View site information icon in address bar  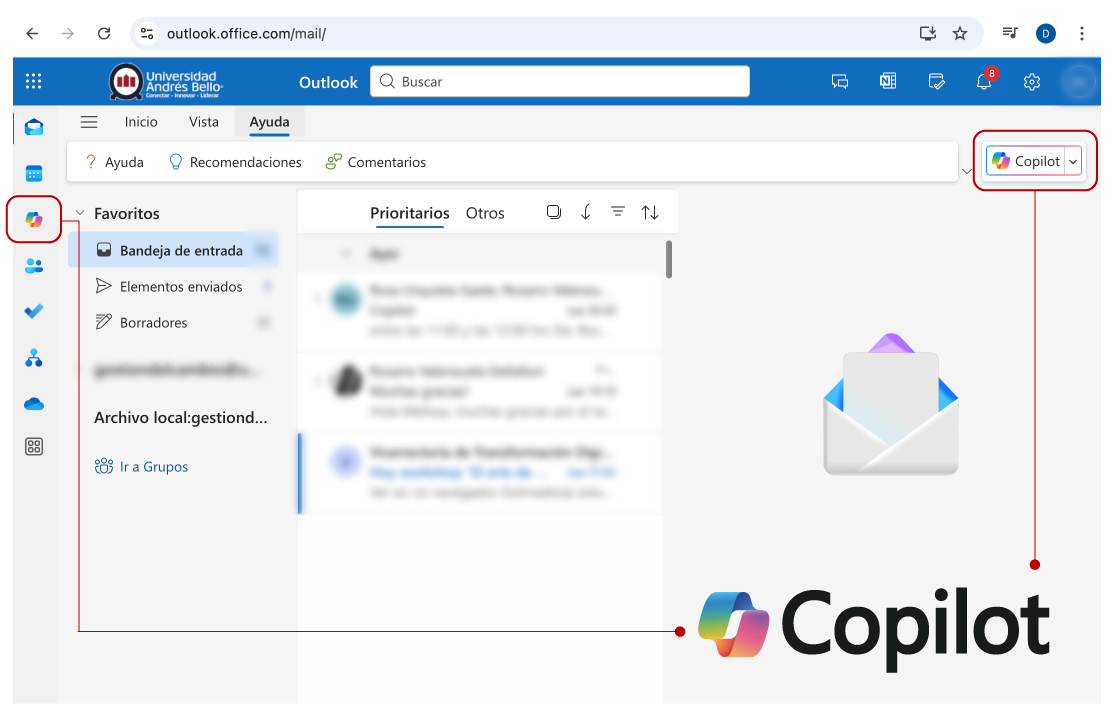[x=146, y=33]
